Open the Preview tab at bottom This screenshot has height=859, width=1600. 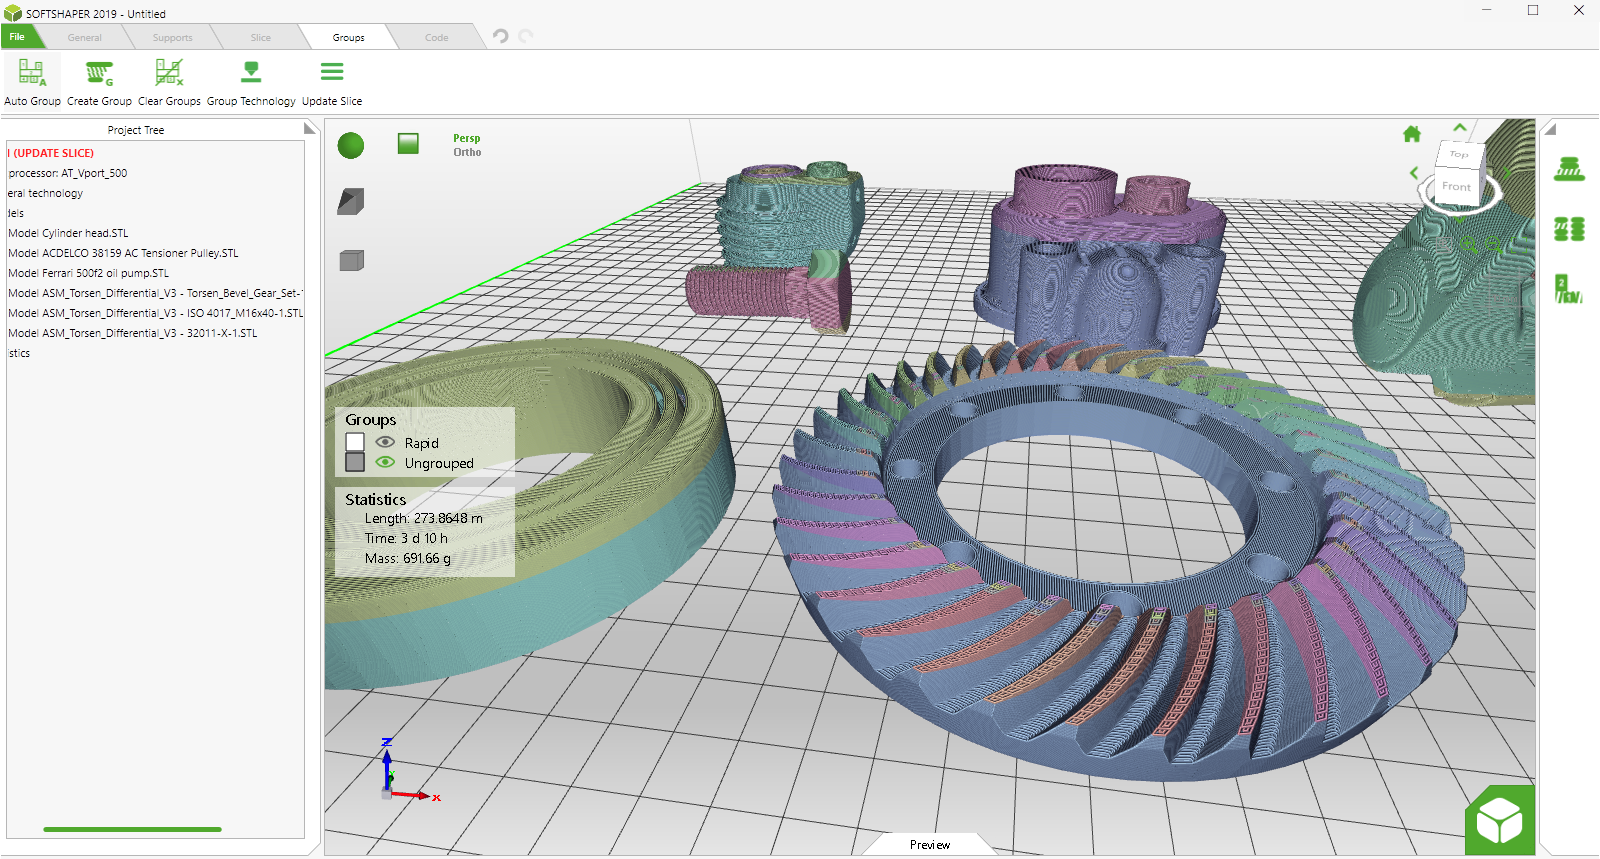930,845
